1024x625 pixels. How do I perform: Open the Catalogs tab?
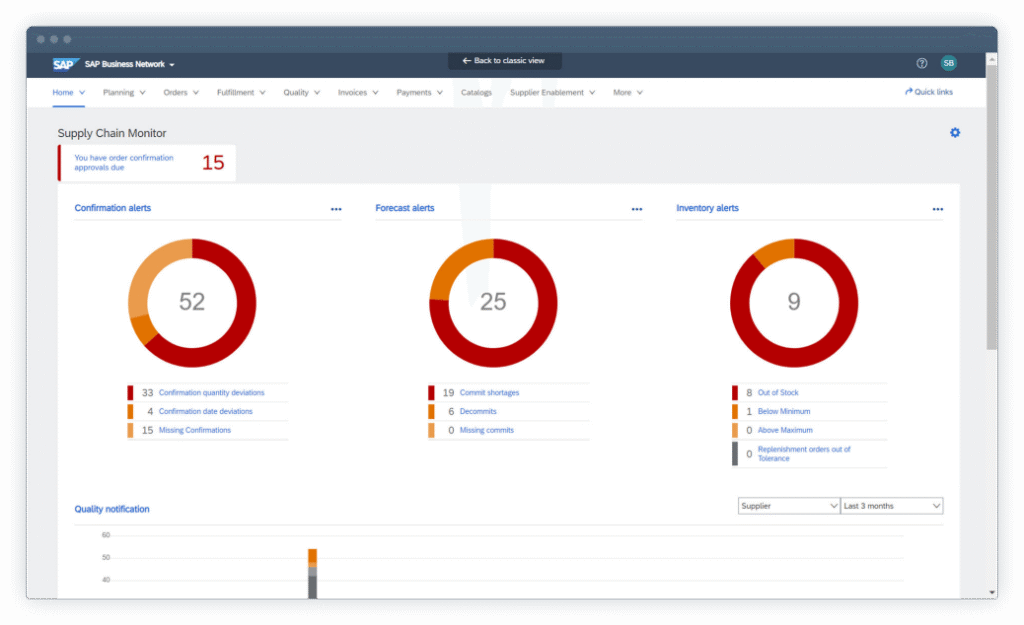click(x=476, y=92)
